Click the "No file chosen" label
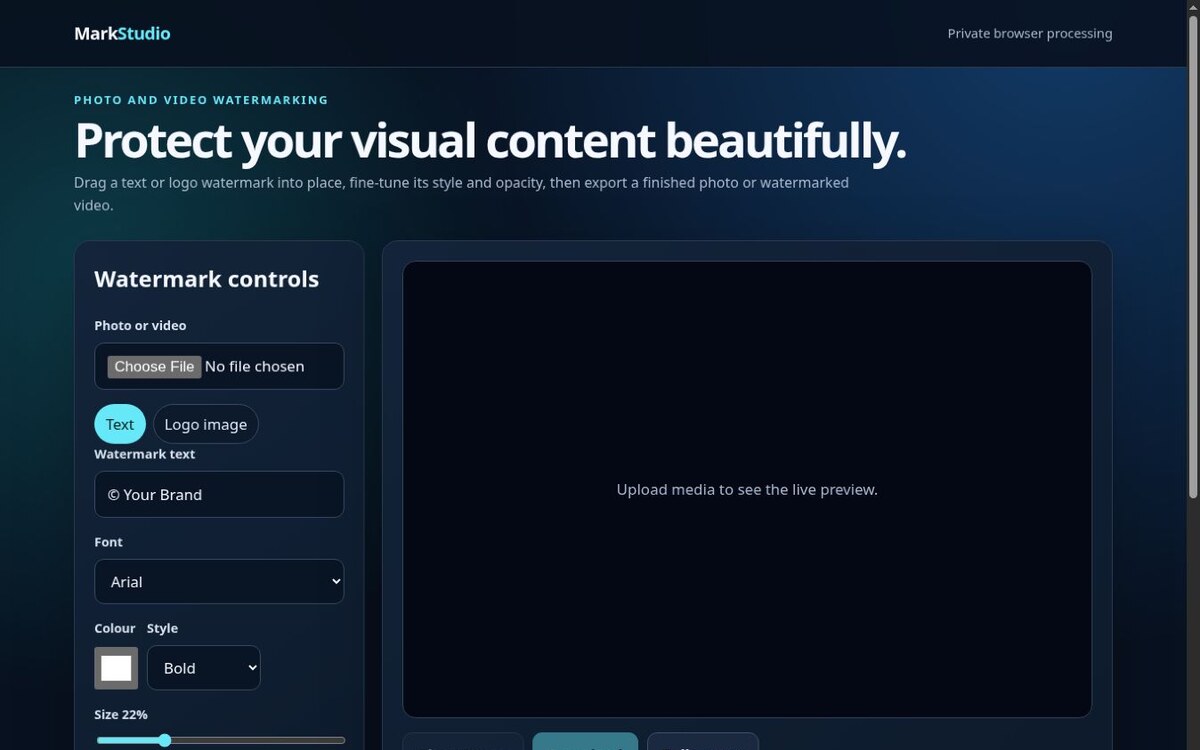 [255, 366]
